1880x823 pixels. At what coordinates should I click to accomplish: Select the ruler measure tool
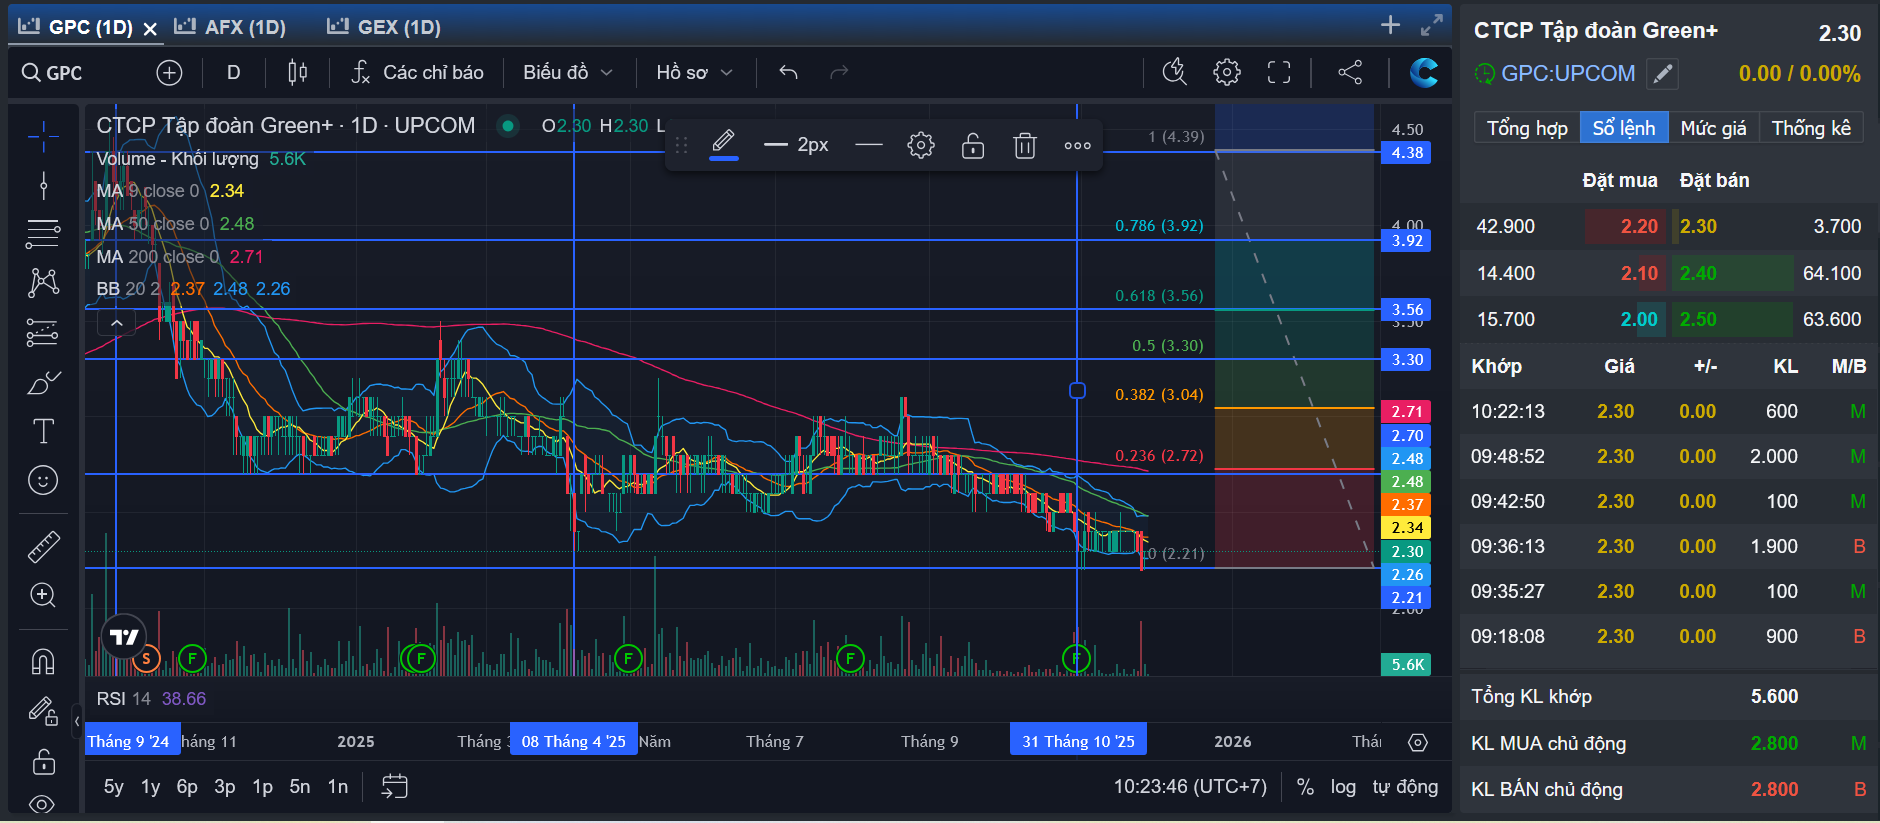(43, 546)
